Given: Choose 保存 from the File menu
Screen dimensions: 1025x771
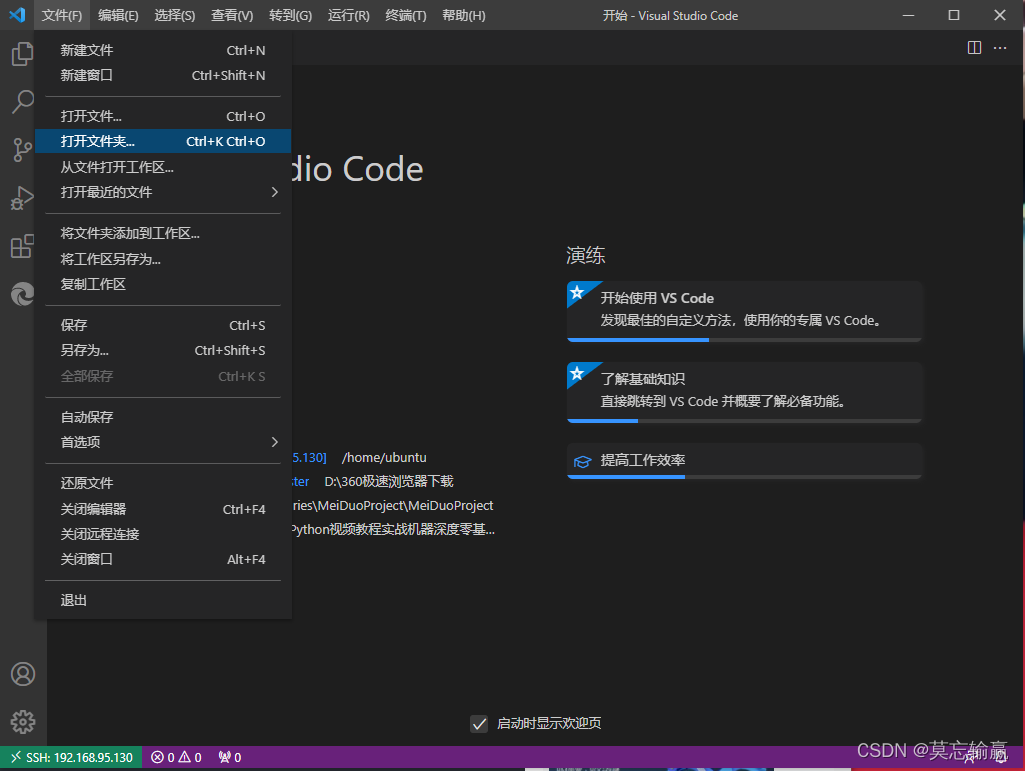Looking at the screenshot, I should click(x=163, y=325).
